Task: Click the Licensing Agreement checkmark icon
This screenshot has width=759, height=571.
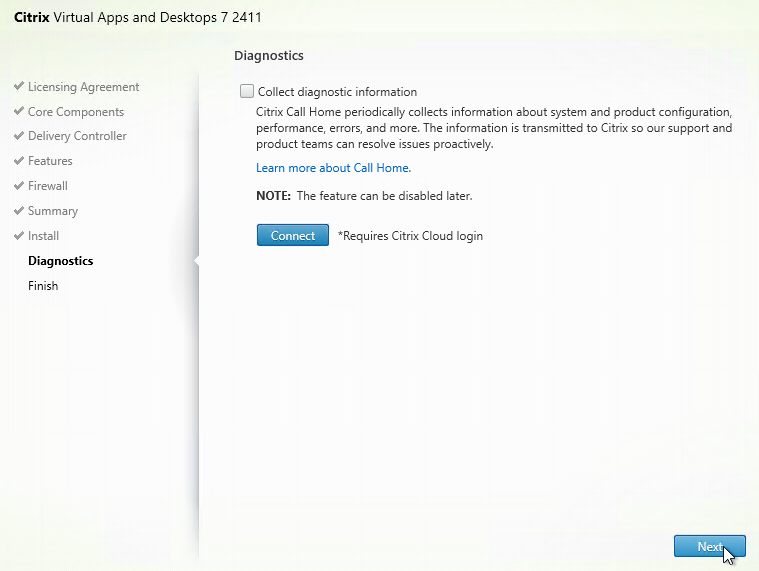Action: click(x=19, y=86)
